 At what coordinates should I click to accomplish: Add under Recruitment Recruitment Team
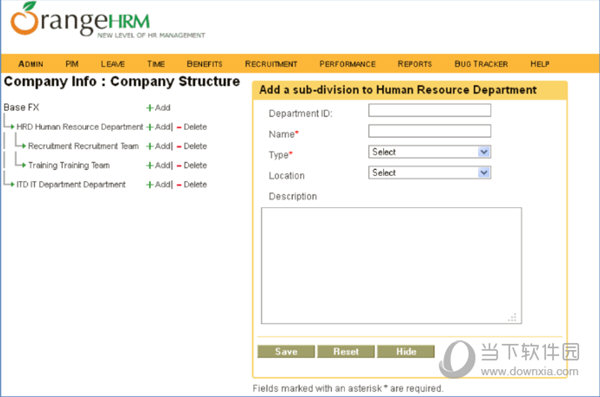[x=159, y=146]
